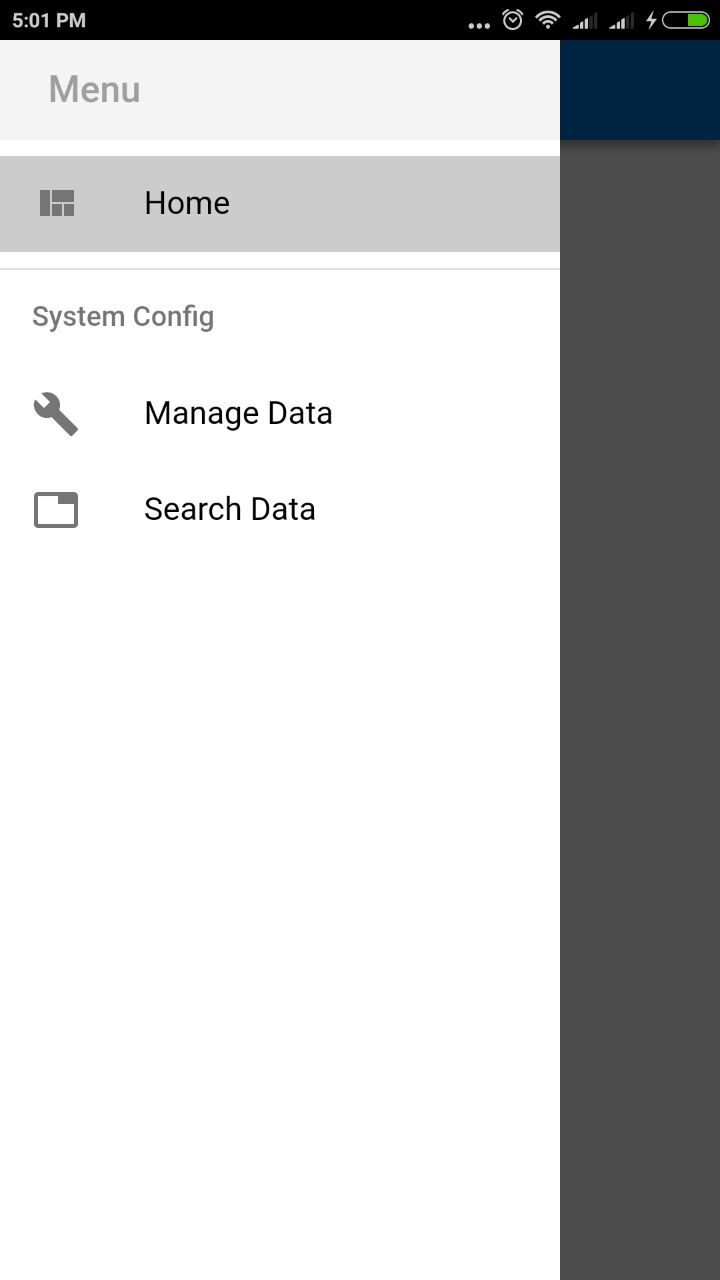
Task: Tap the folder icon next to Search Data
Action: tap(55, 509)
